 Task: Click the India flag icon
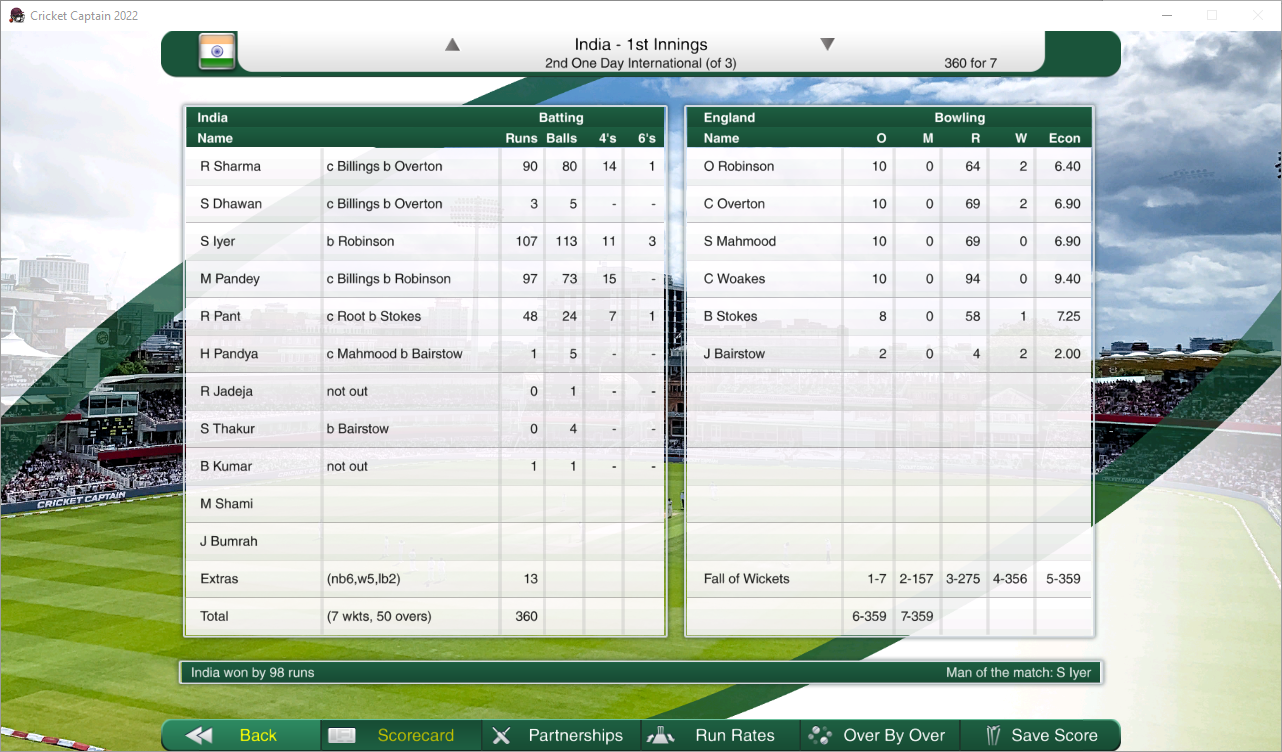coord(217,51)
